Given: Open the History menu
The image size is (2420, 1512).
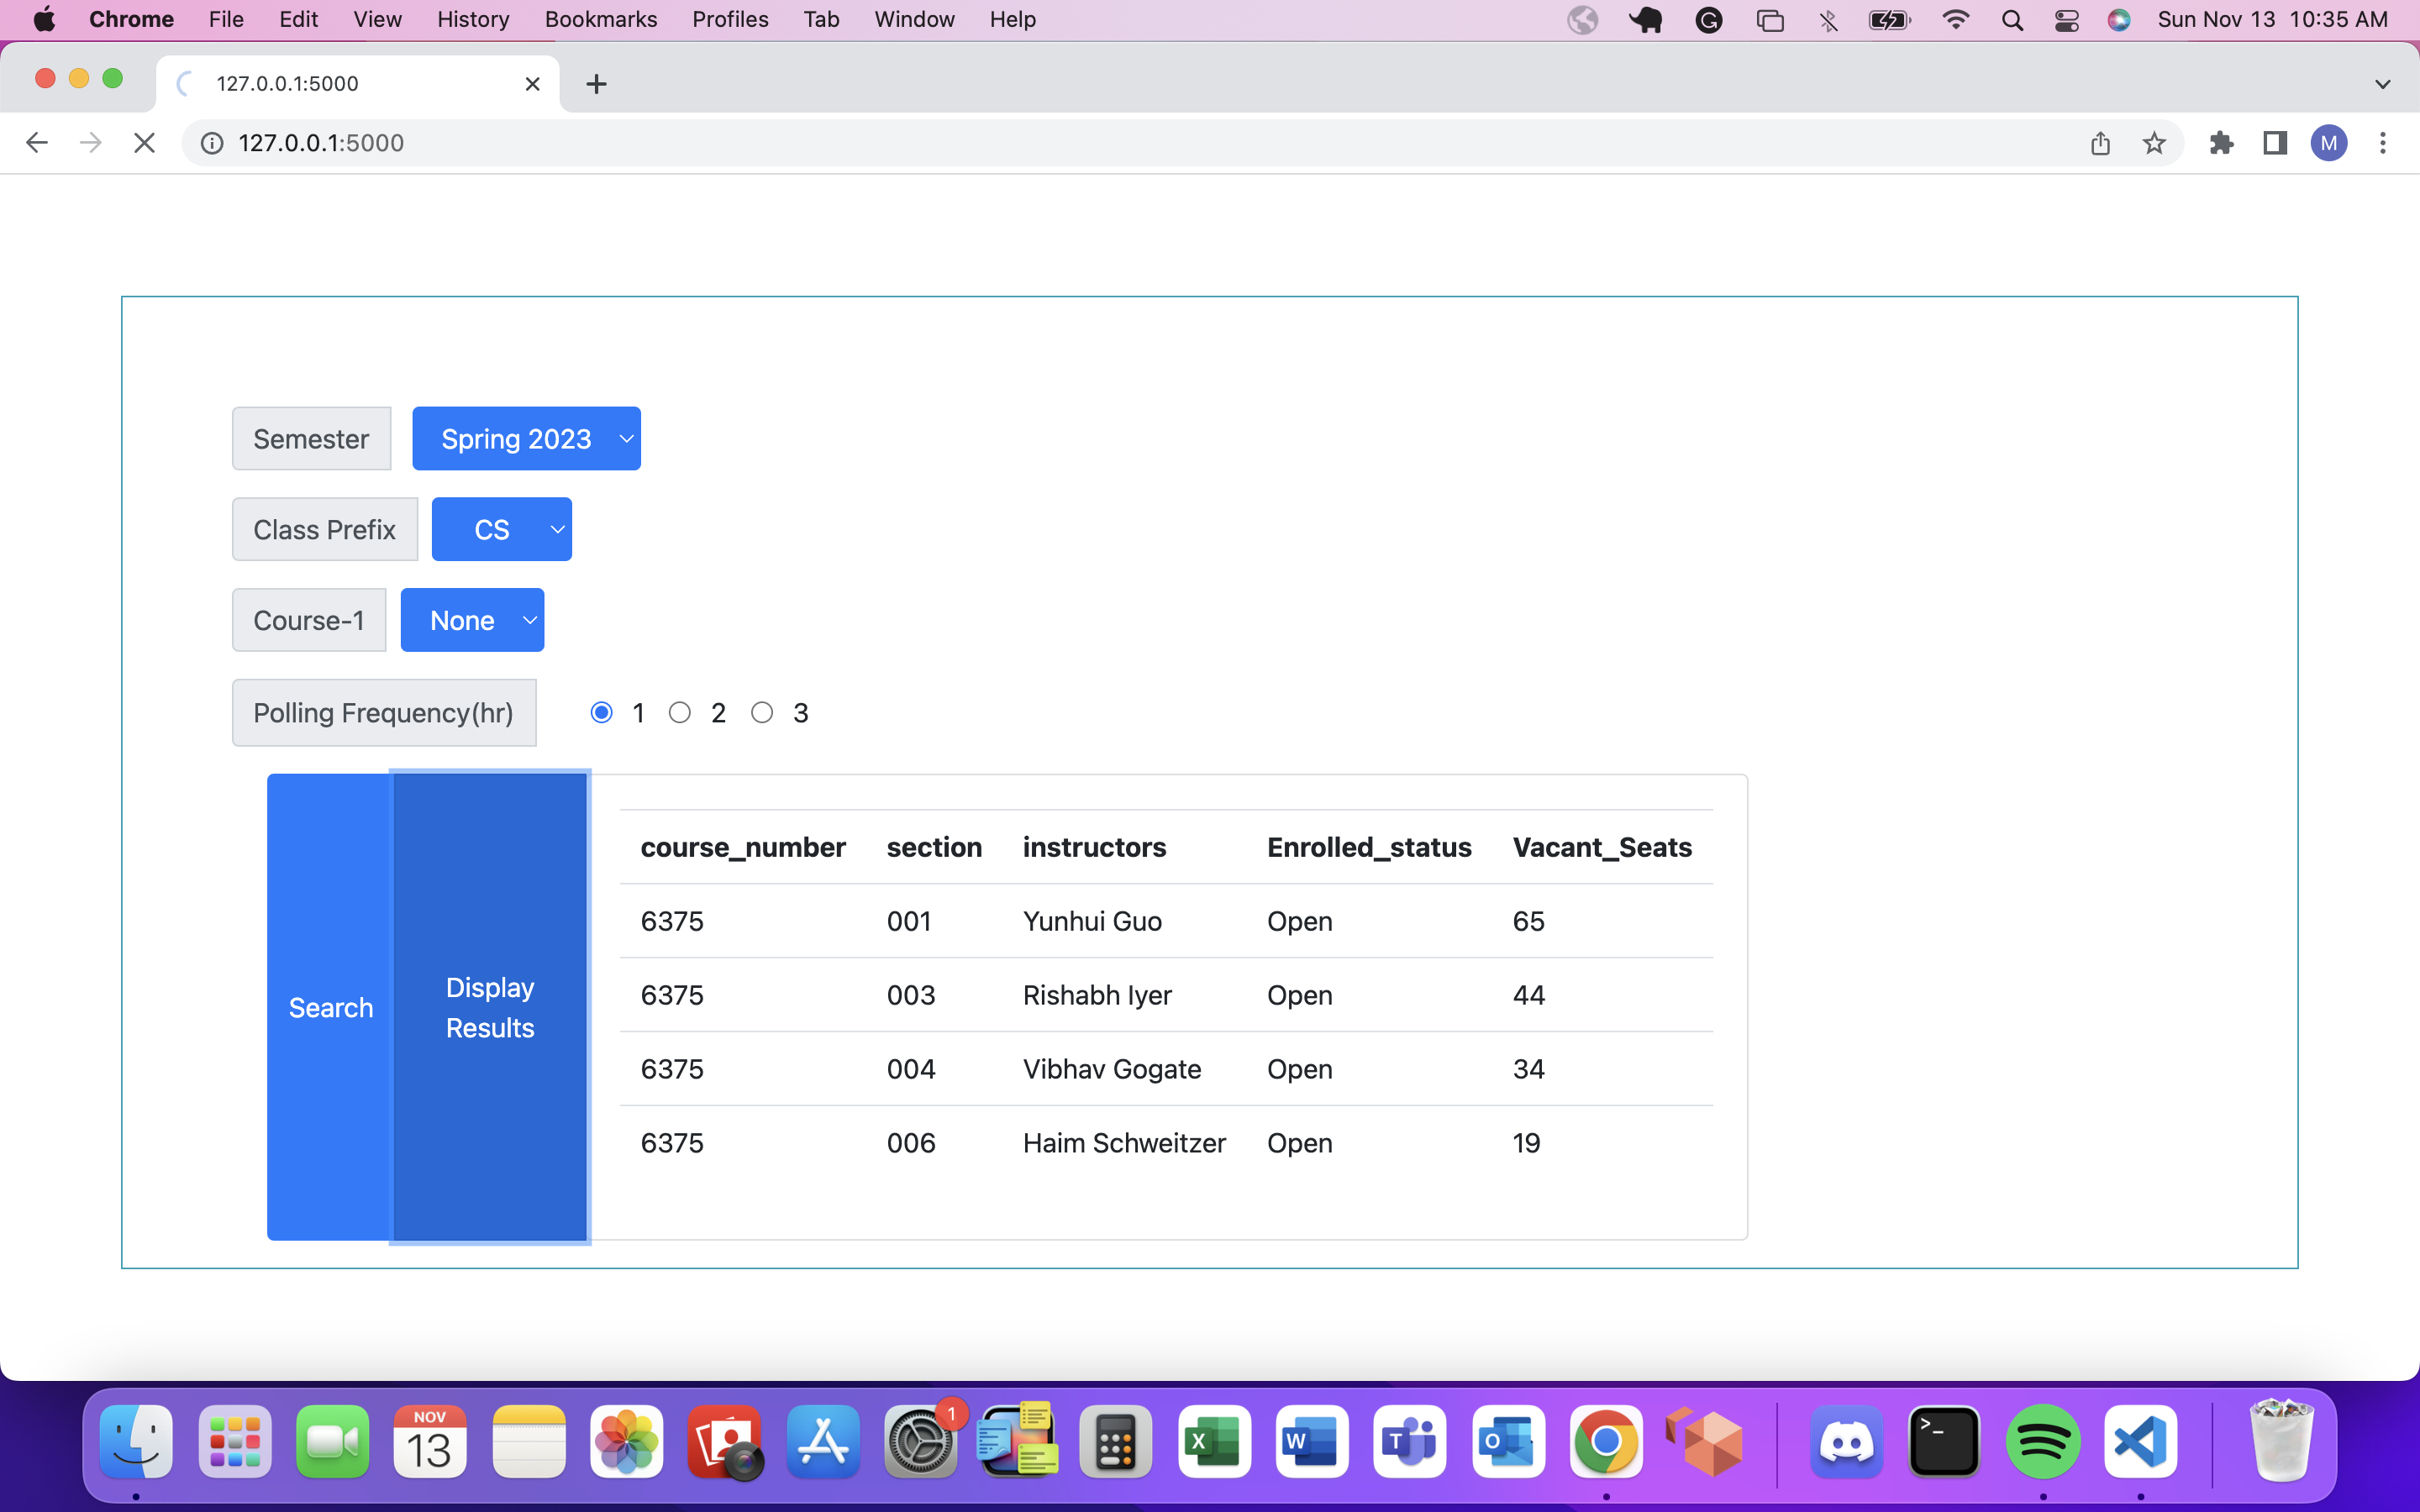Looking at the screenshot, I should point(472,19).
